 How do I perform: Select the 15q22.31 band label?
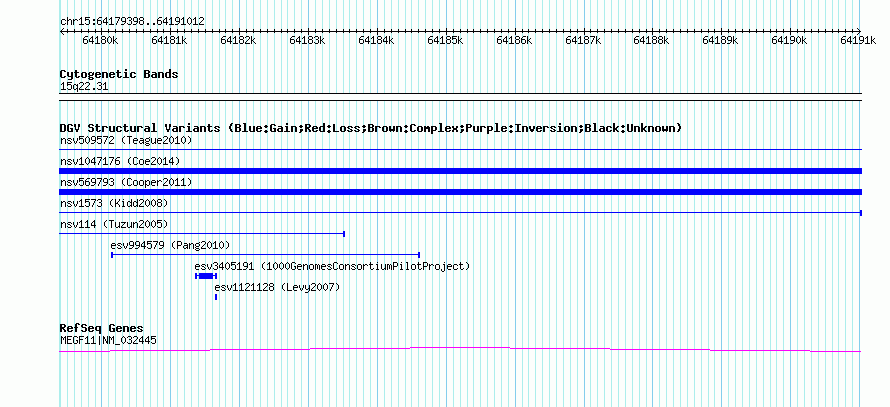(84, 87)
